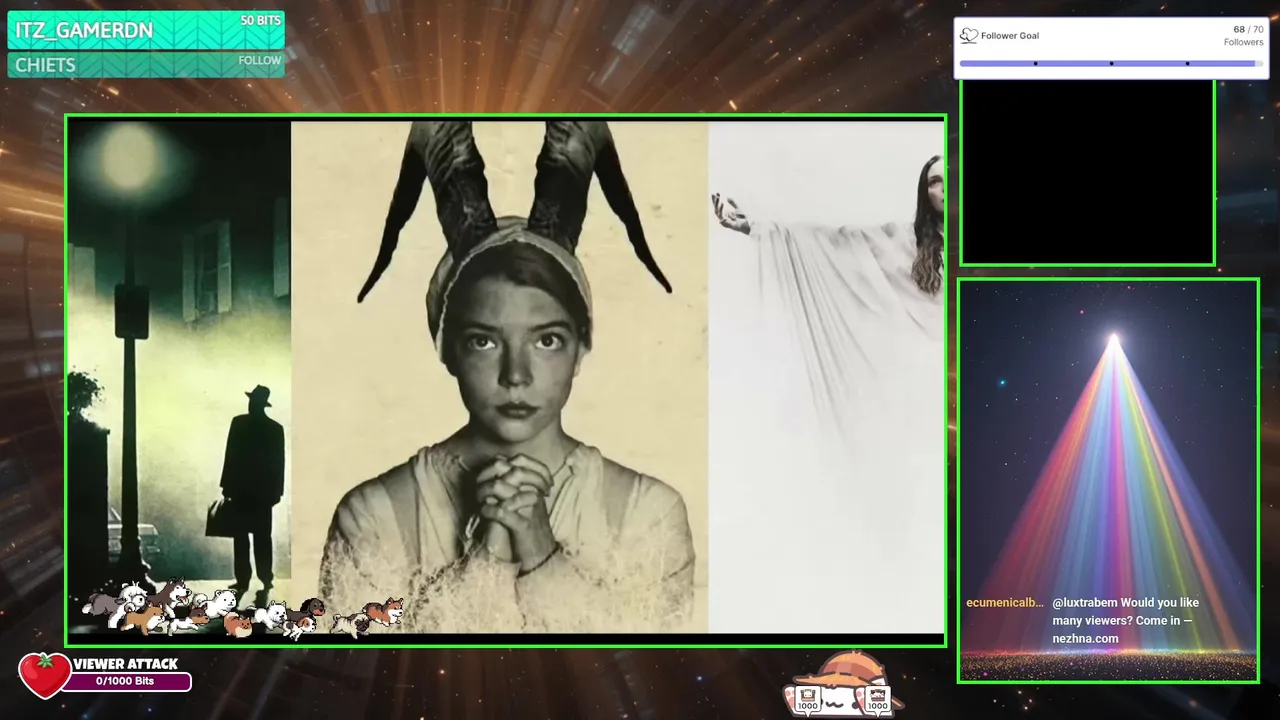Image resolution: width=1280 pixels, height=720 pixels.
Task: Click the 'VIEWER ATTACK' title text
Action: (x=125, y=664)
